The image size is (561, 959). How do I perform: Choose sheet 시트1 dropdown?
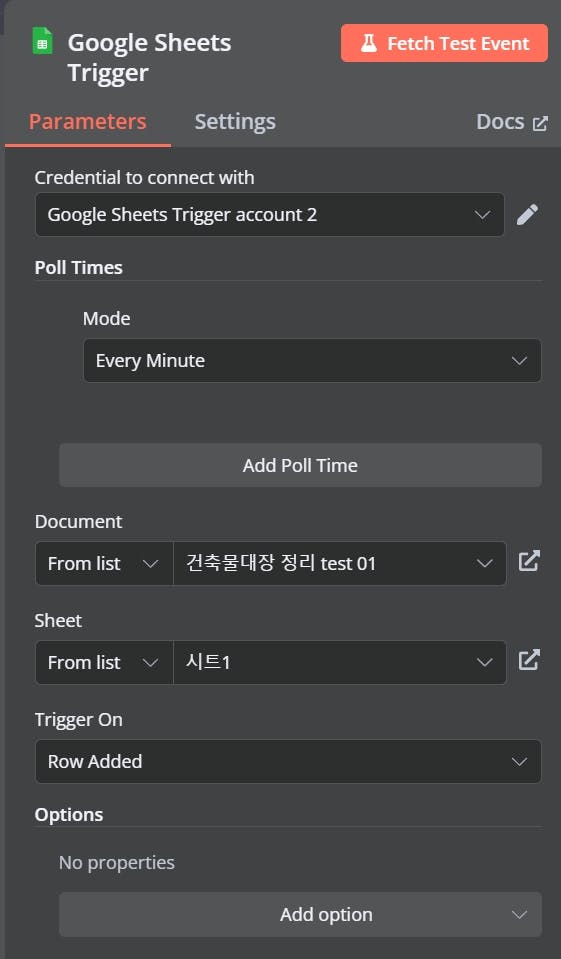[340, 662]
